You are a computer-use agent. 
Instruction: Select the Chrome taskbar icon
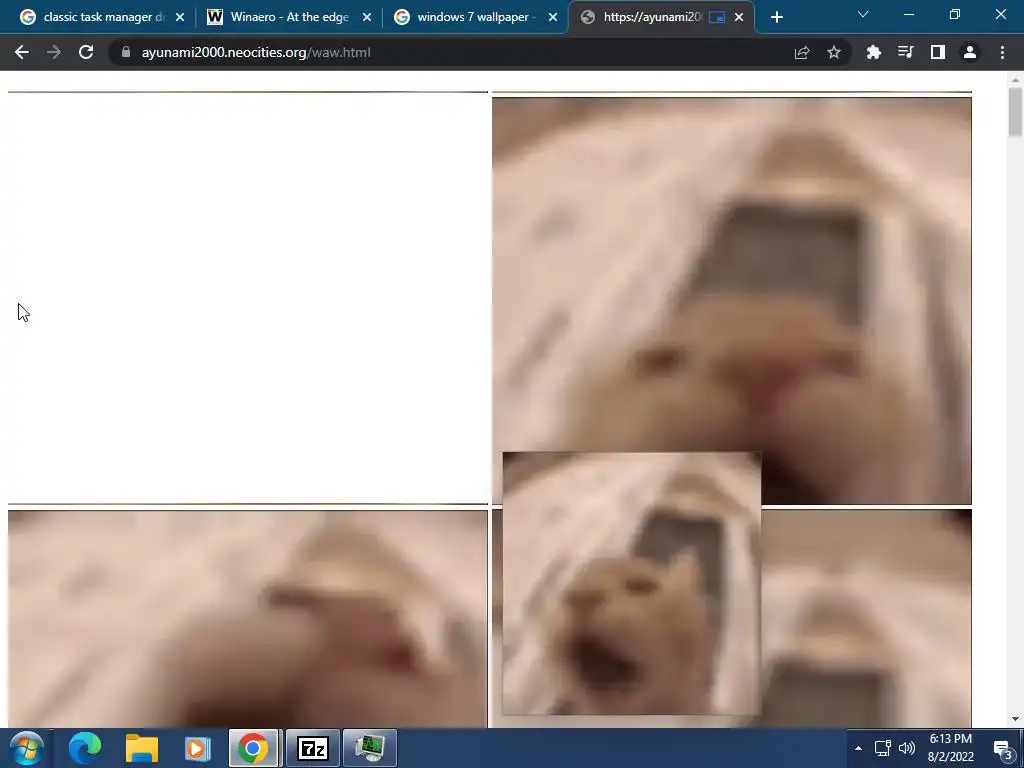(253, 748)
